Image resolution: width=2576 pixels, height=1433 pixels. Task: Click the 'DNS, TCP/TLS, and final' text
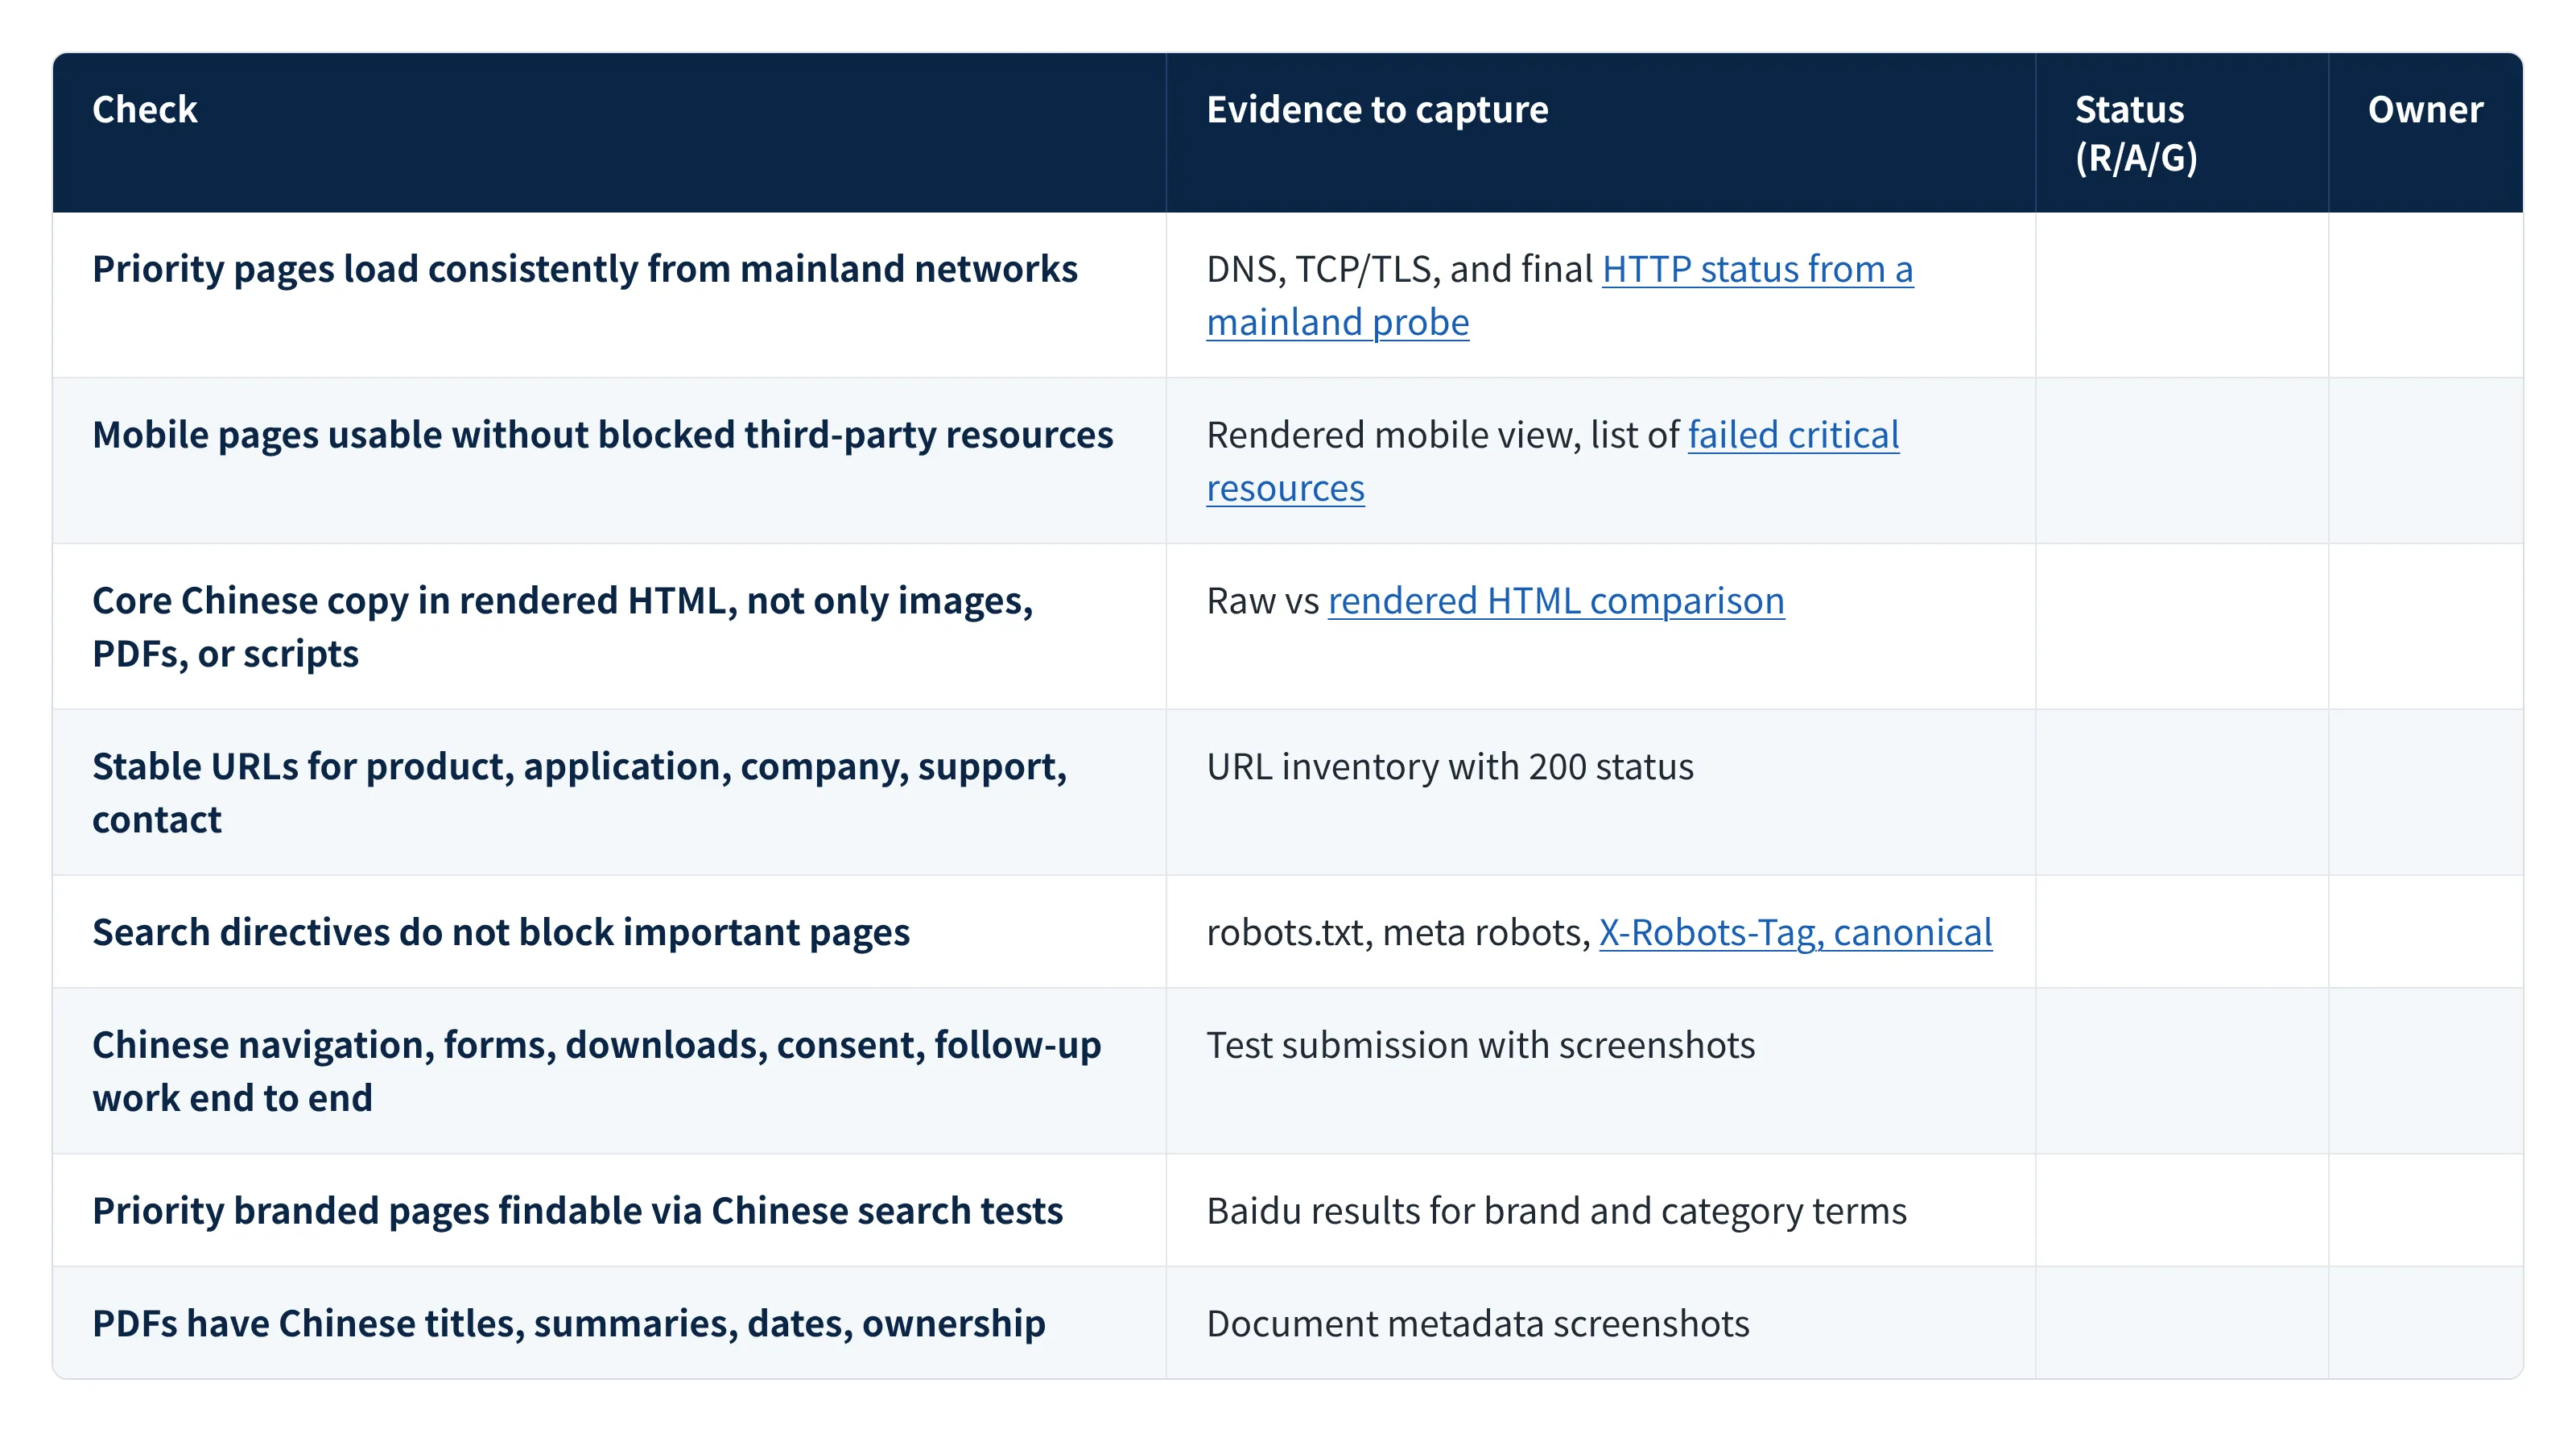[1399, 269]
